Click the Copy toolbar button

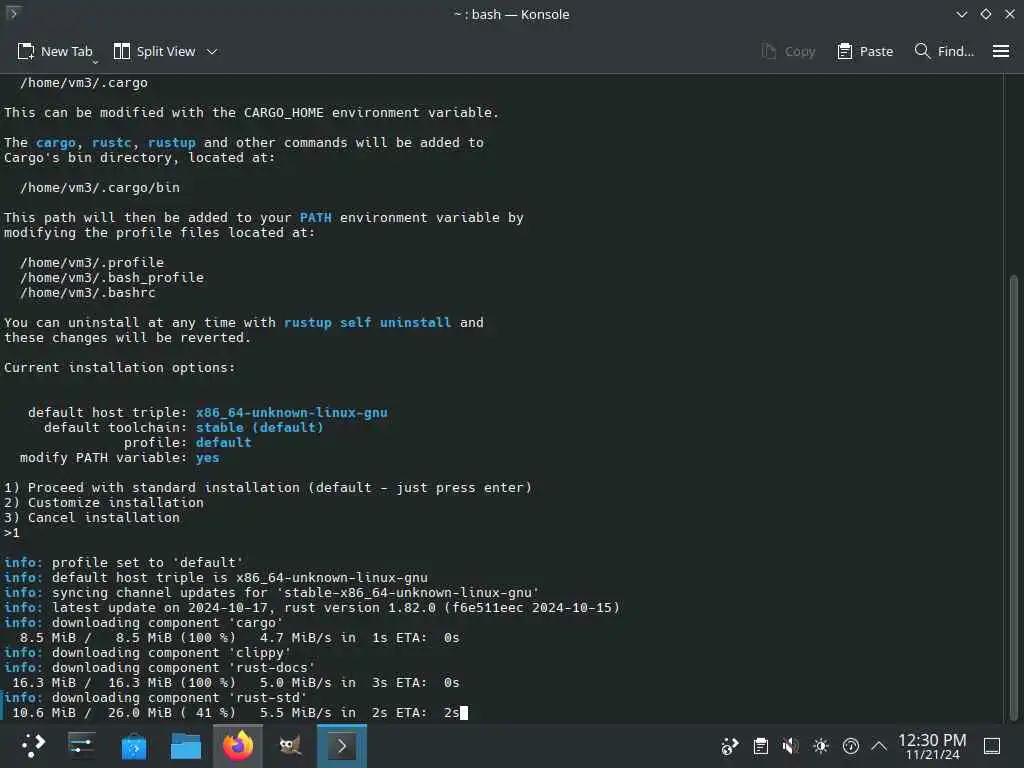pyautogui.click(x=788, y=52)
